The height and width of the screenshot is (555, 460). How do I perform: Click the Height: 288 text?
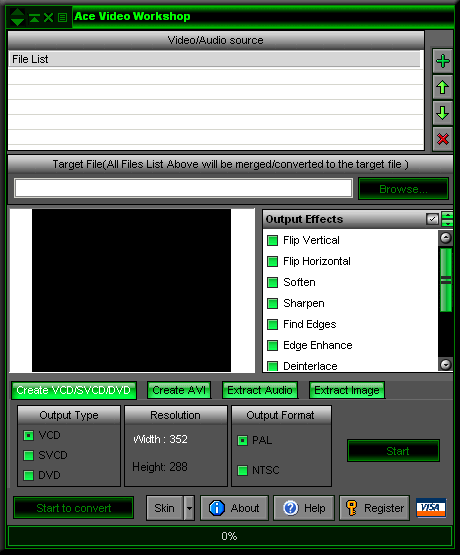click(160, 467)
